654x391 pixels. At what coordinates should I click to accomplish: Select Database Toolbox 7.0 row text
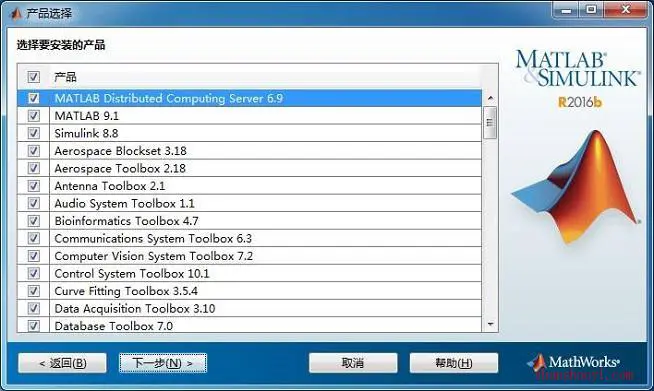(114, 325)
